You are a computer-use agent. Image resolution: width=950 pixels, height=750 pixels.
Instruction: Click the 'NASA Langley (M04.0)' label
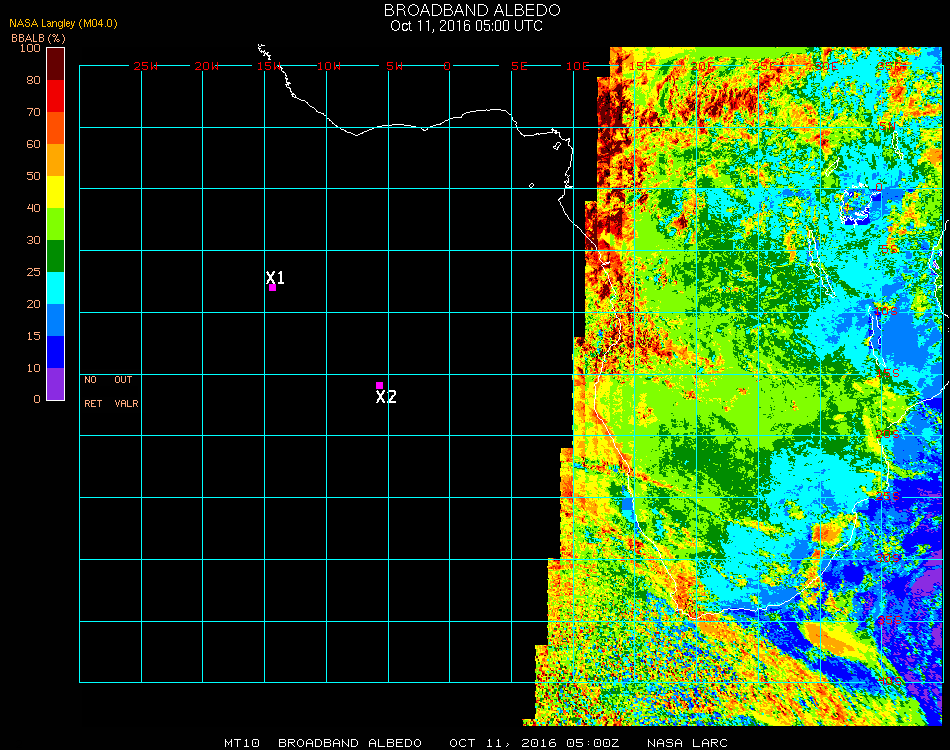(x=63, y=24)
